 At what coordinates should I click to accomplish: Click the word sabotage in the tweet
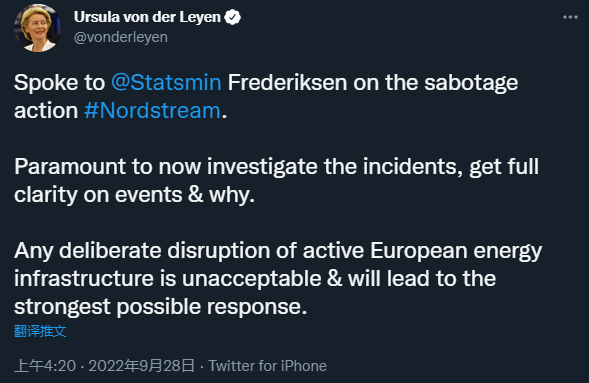point(471,83)
